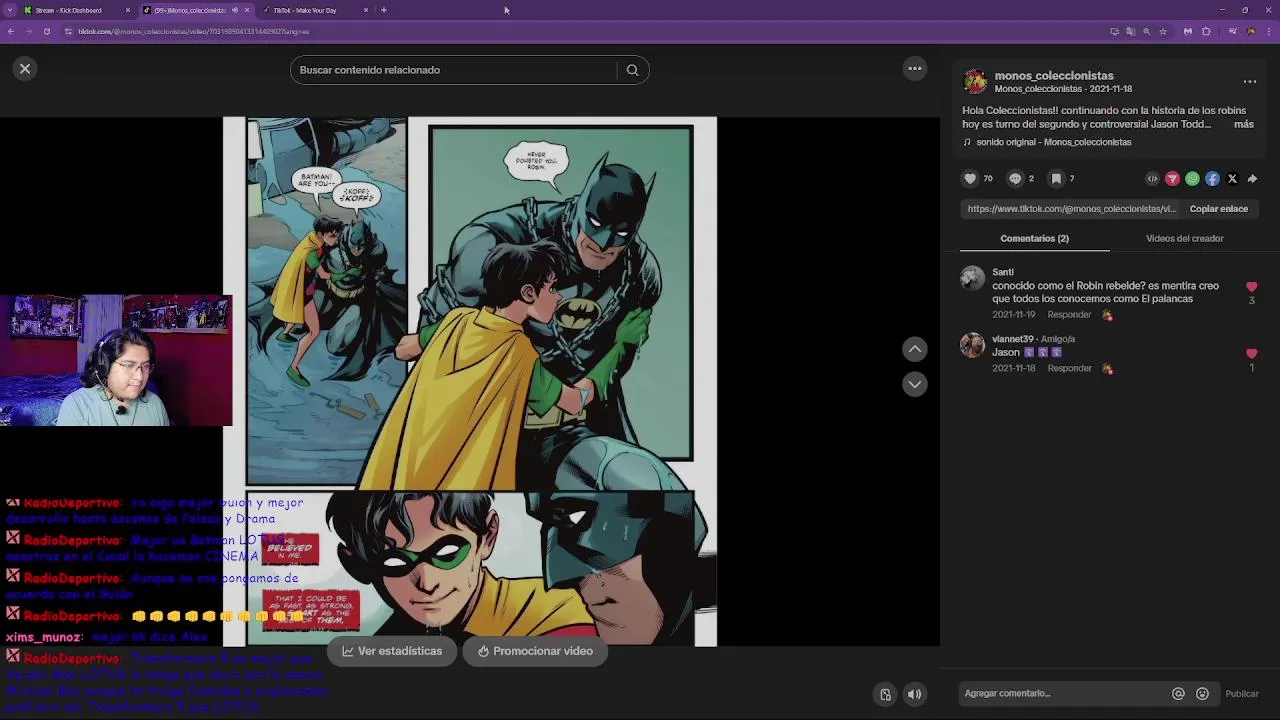Open monos_coleccionistas profile name
Viewport: 1280px width, 720px height.
tap(1054, 75)
